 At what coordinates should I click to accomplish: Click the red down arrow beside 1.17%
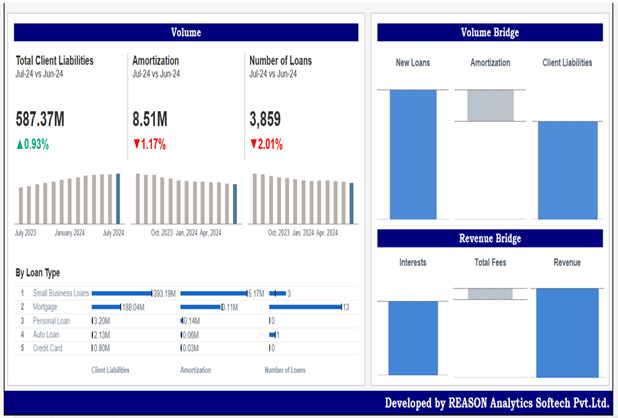137,146
